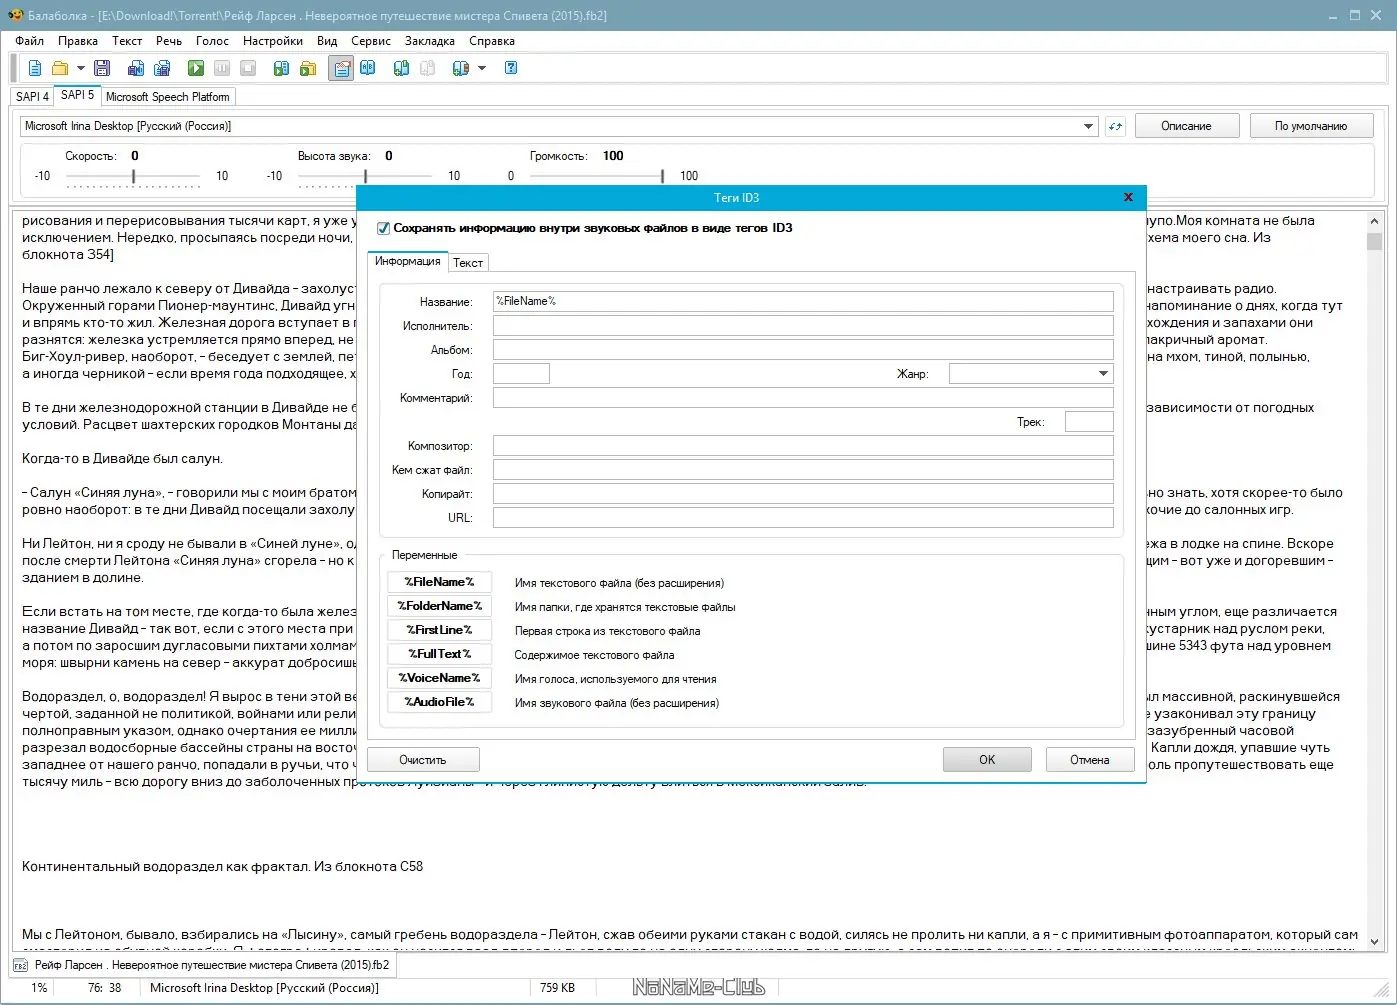This screenshot has width=1397, height=1005.
Task: Open the Файл menu
Action: tap(30, 41)
